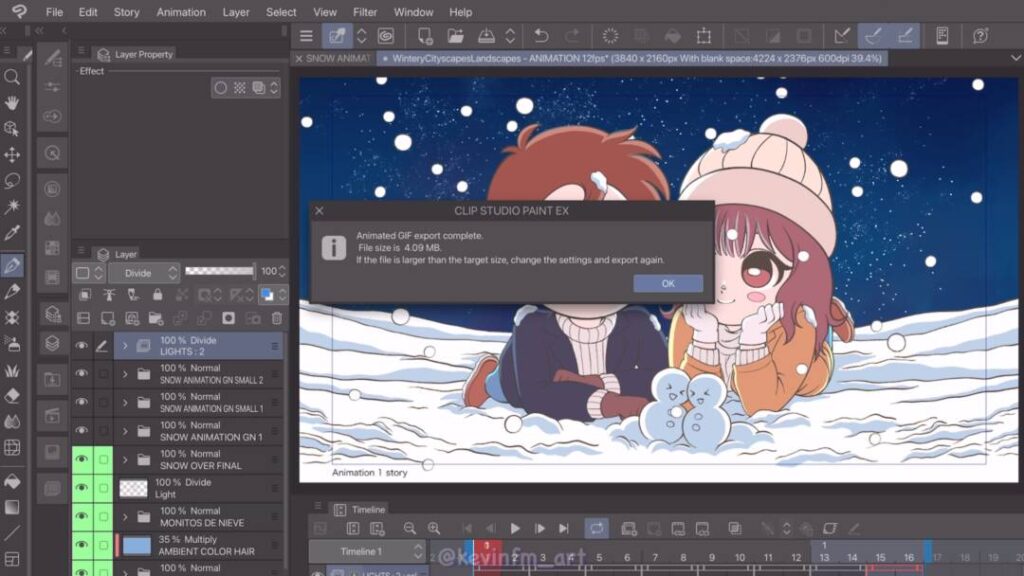Expand the SNOW ANIMATION GN SMALL 2 folder

[125, 374]
